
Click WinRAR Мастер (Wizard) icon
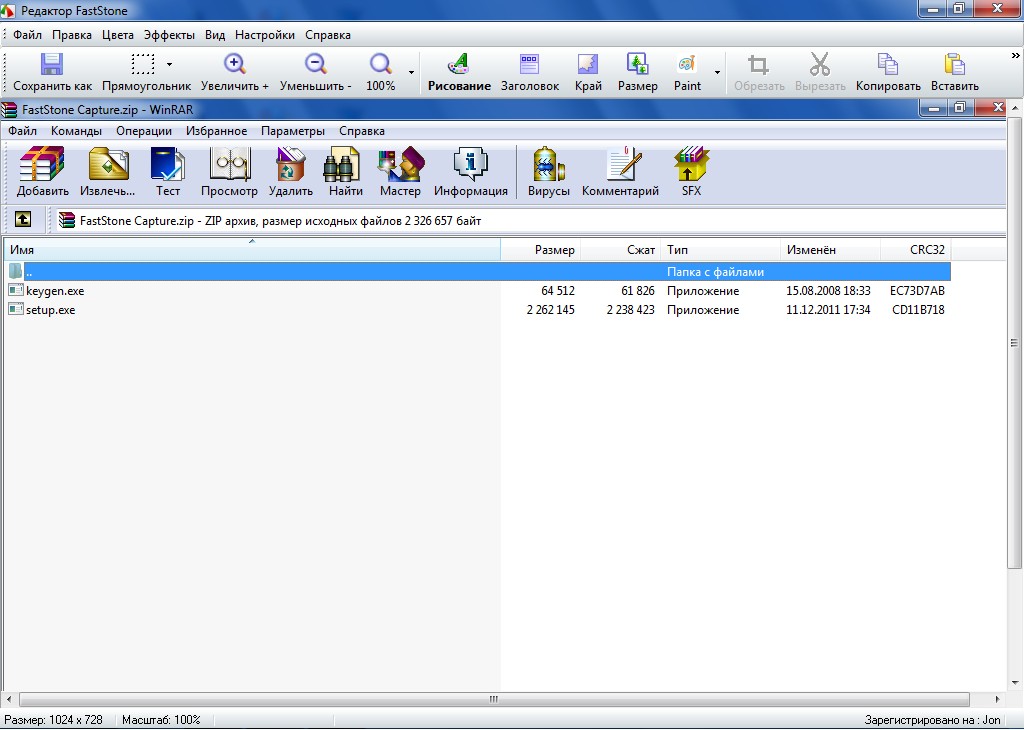pyautogui.click(x=400, y=164)
